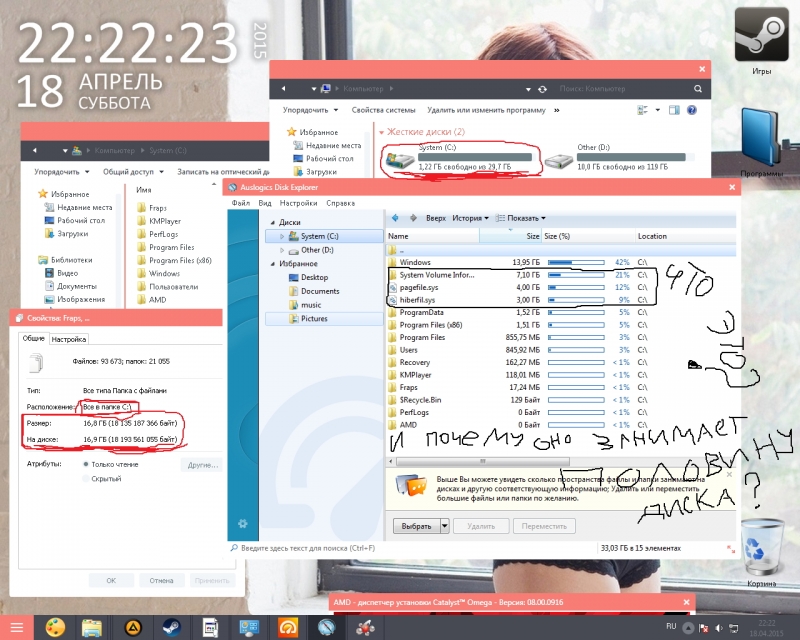Open the file explorer taskbar icon

tap(92, 628)
